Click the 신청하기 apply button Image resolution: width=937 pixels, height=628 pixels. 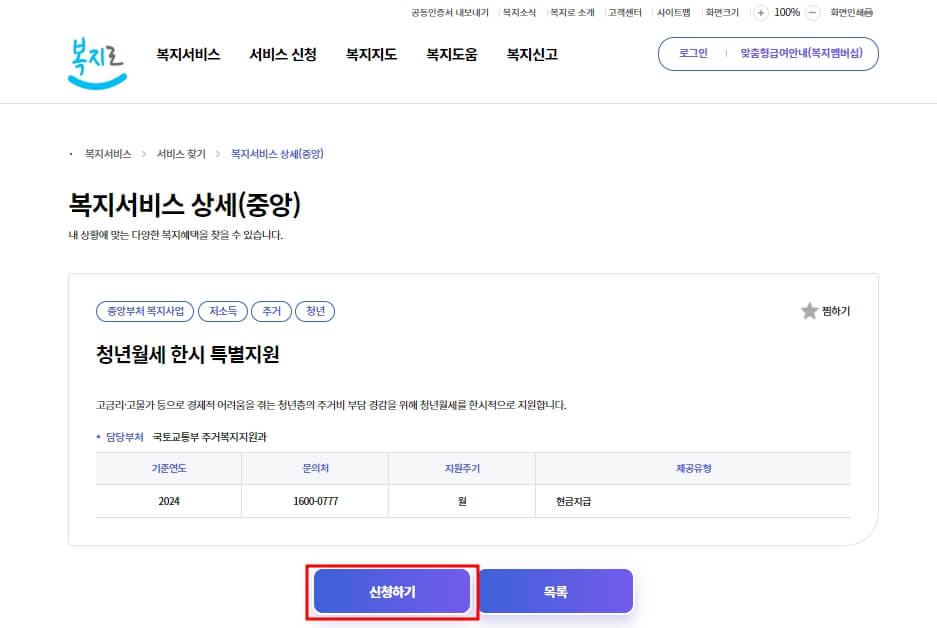[392, 590]
